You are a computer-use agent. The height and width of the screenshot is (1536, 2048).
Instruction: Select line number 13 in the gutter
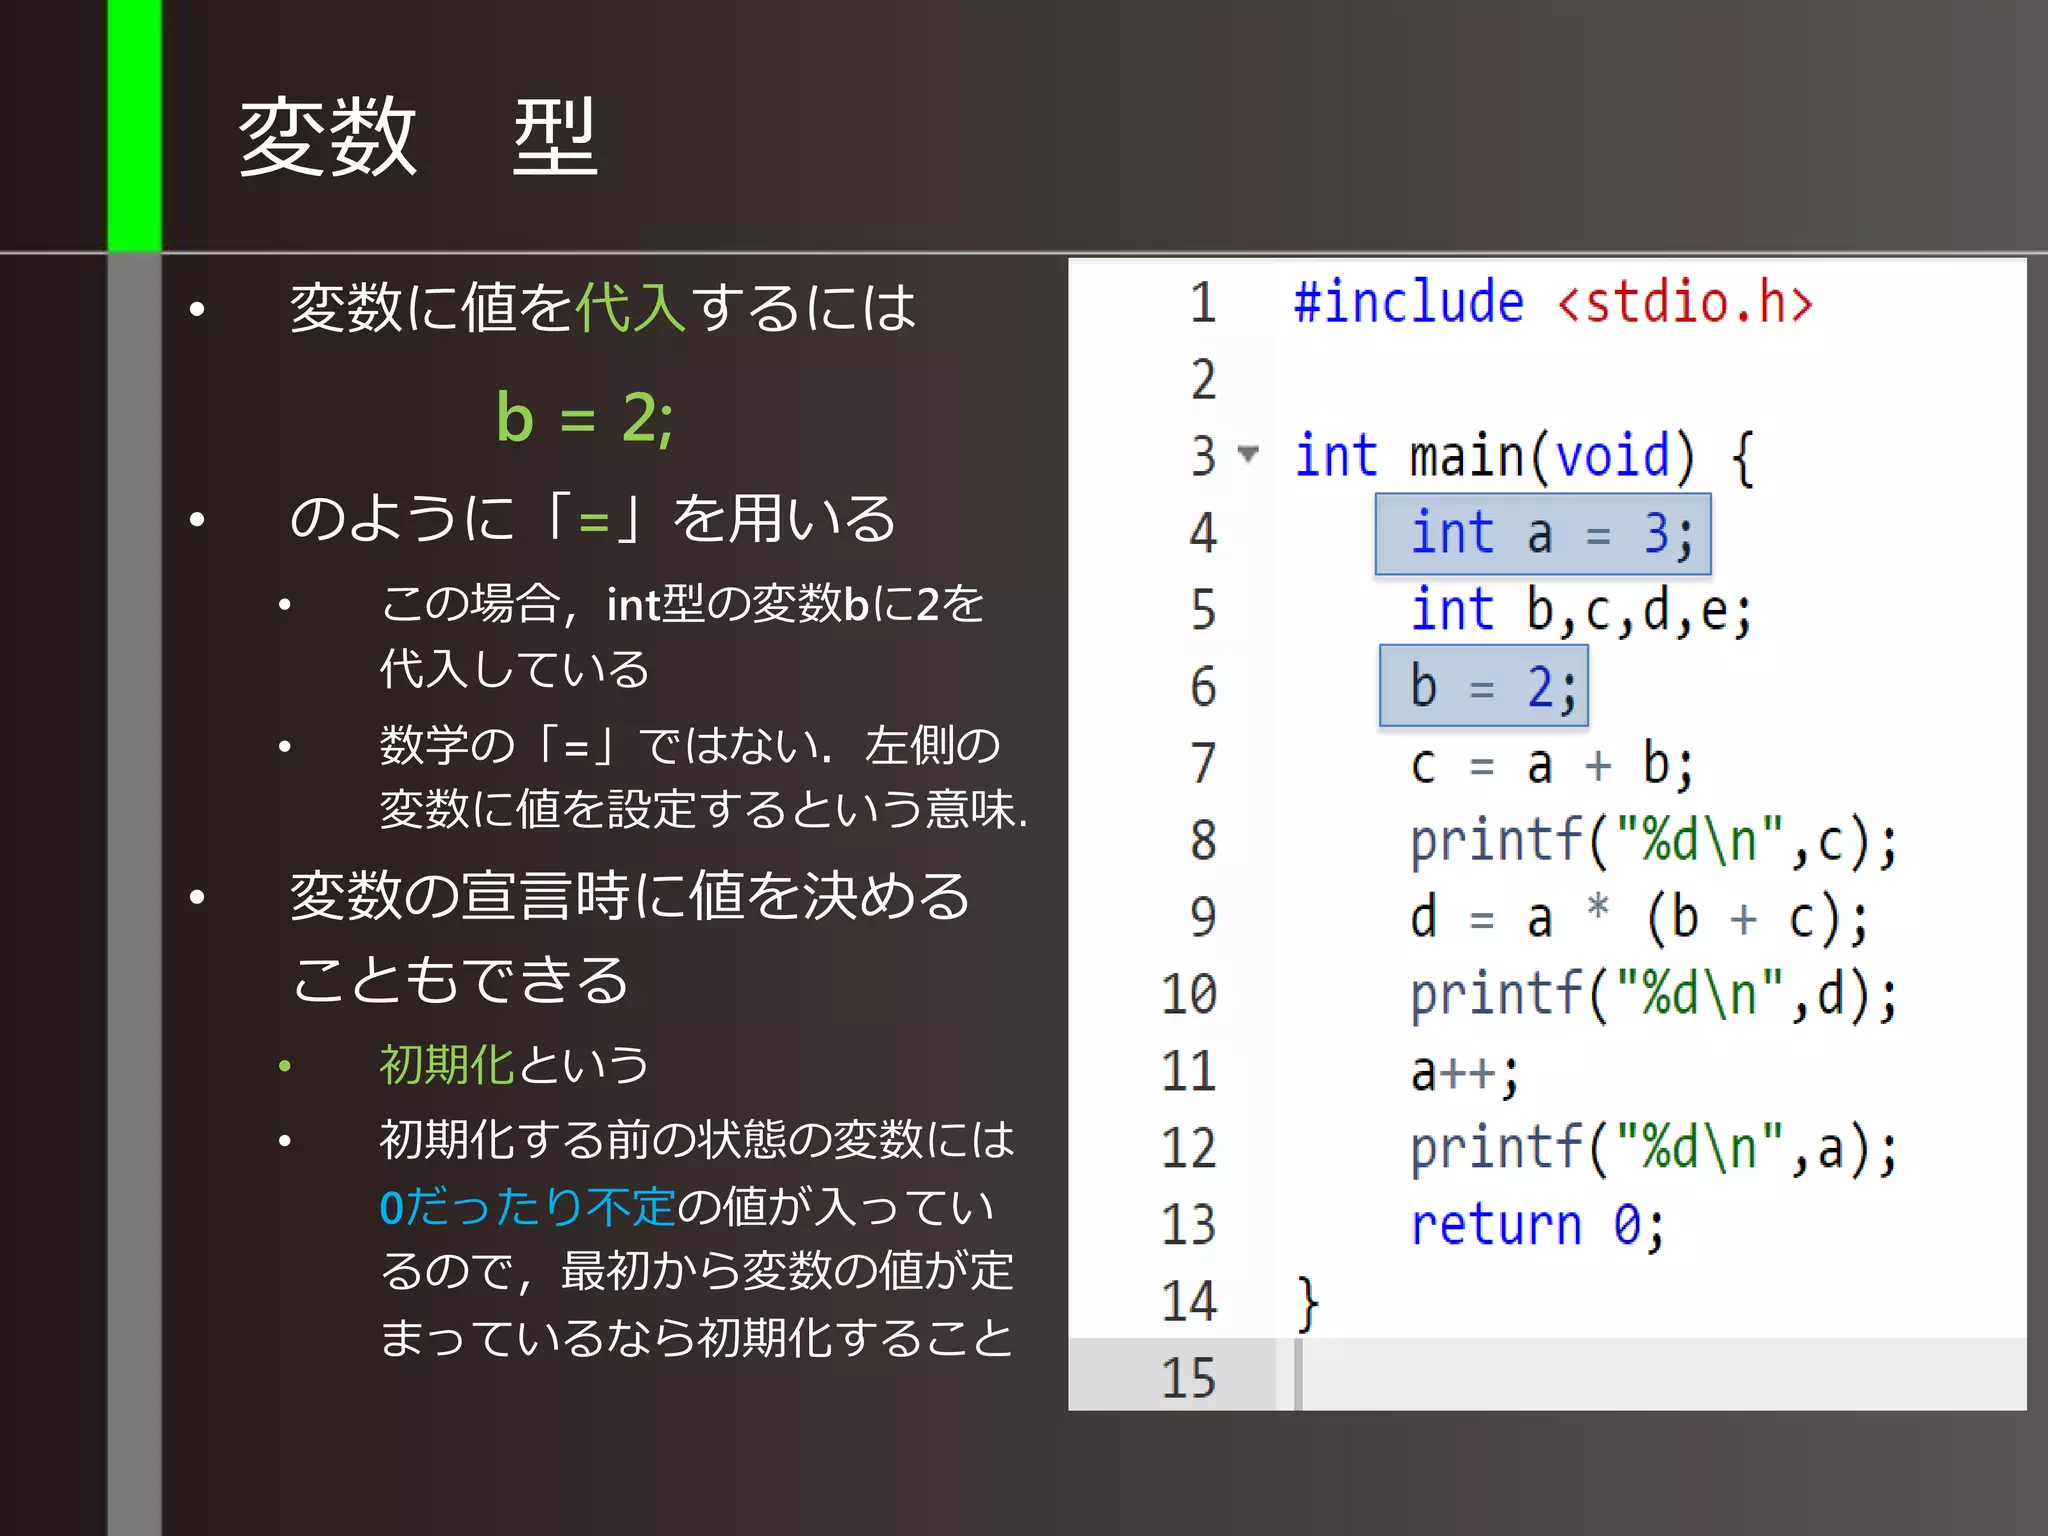[1189, 1225]
